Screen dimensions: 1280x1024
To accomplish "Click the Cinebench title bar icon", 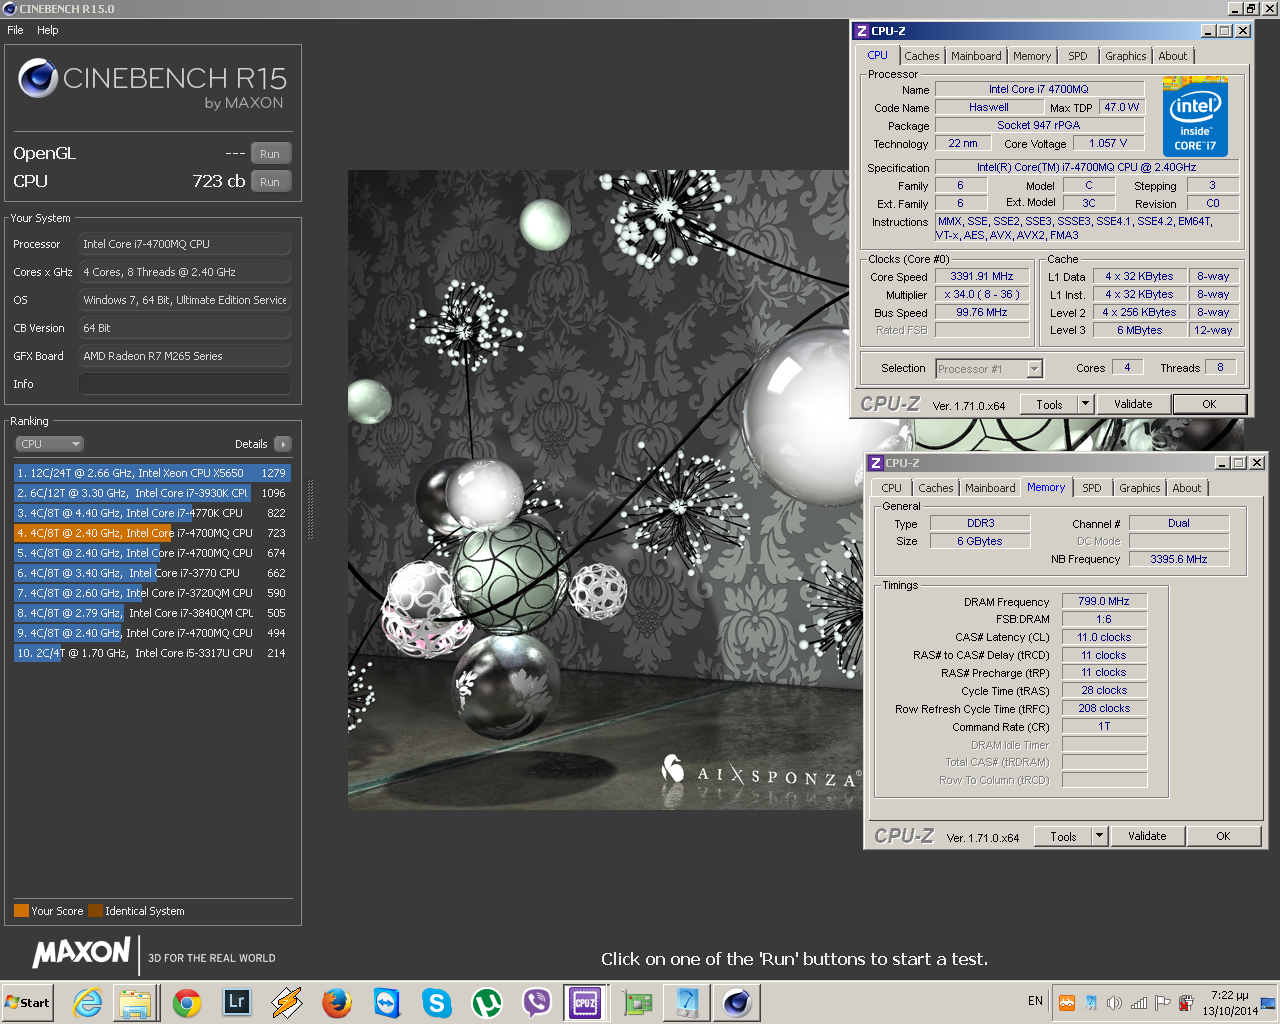I will (10, 9).
